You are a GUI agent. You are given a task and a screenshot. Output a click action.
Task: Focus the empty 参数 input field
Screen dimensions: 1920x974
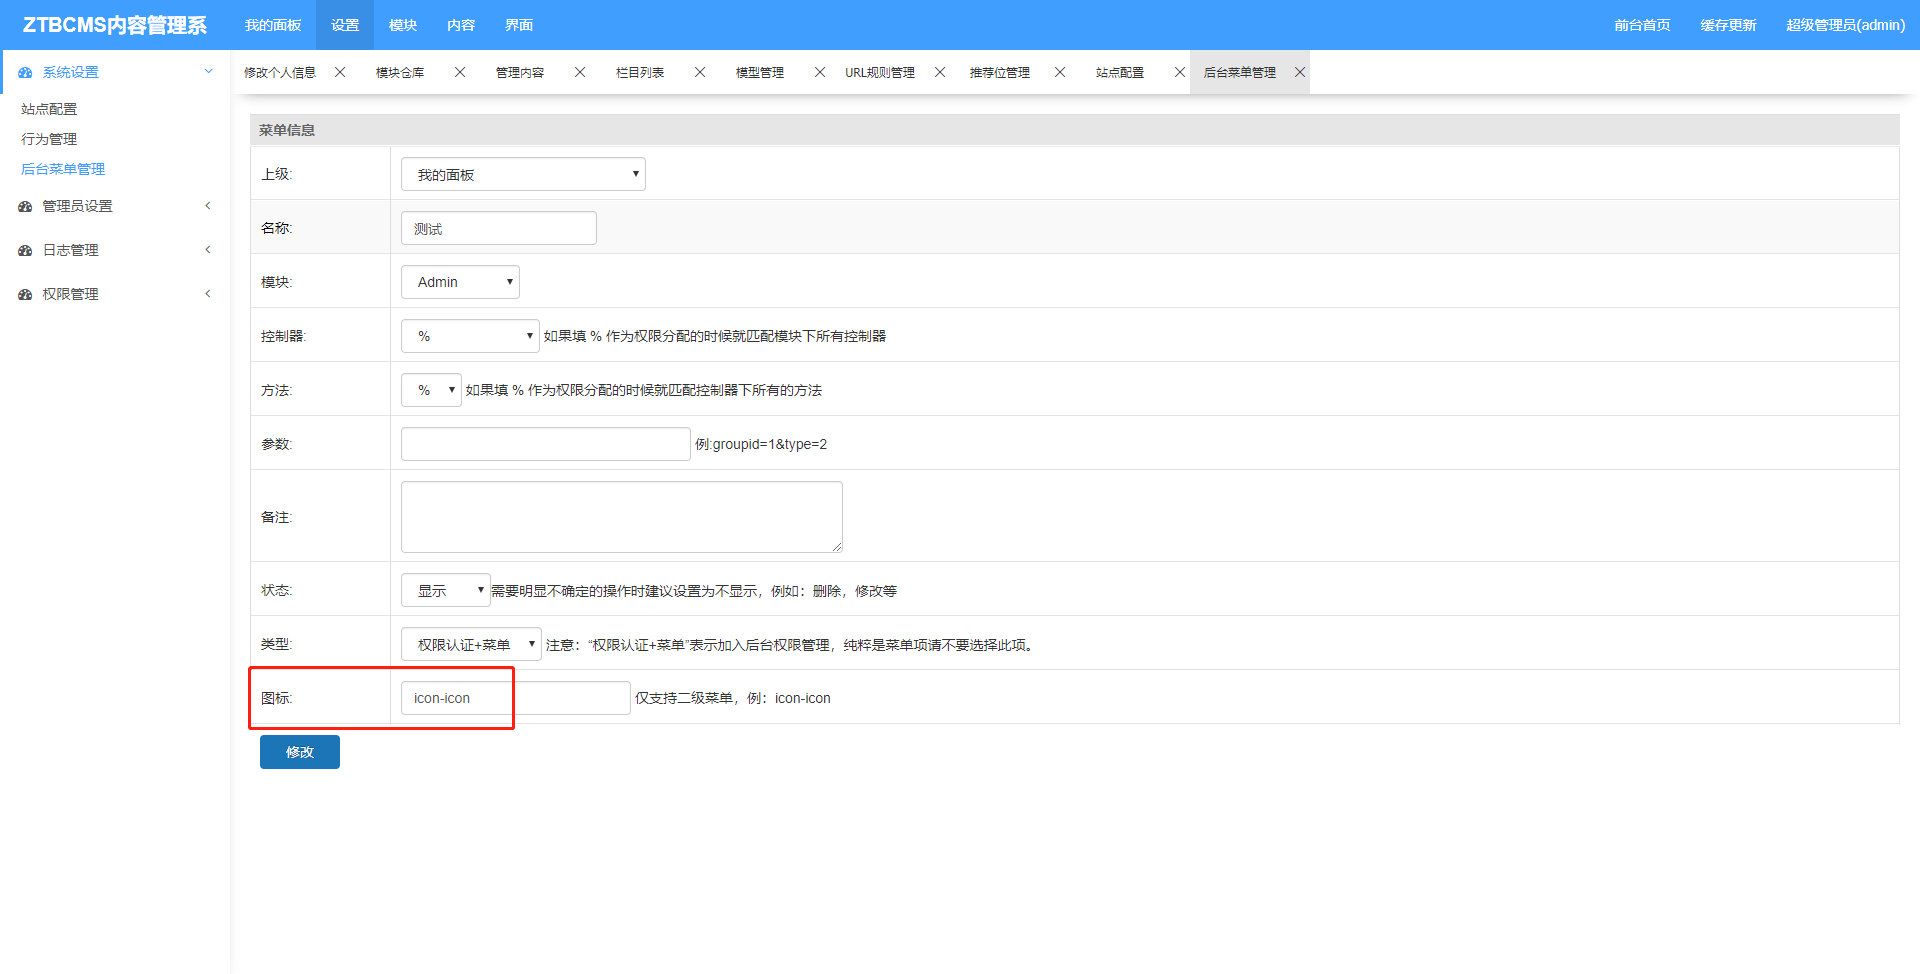546,444
